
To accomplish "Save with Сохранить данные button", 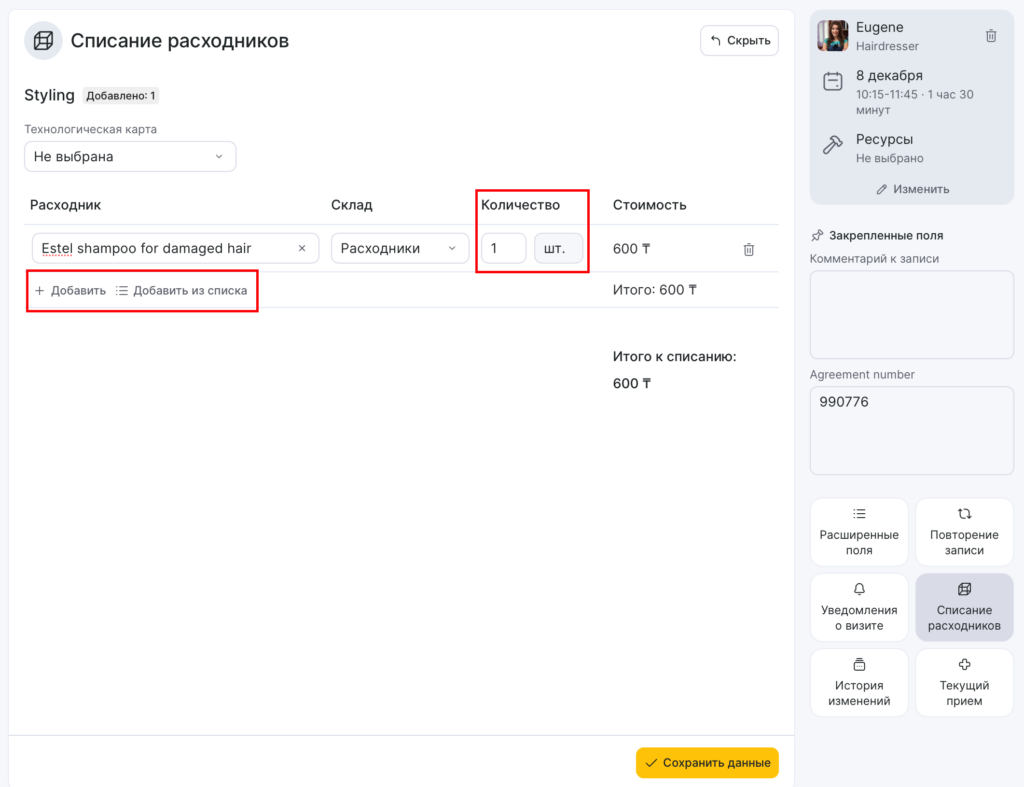I will pos(707,763).
